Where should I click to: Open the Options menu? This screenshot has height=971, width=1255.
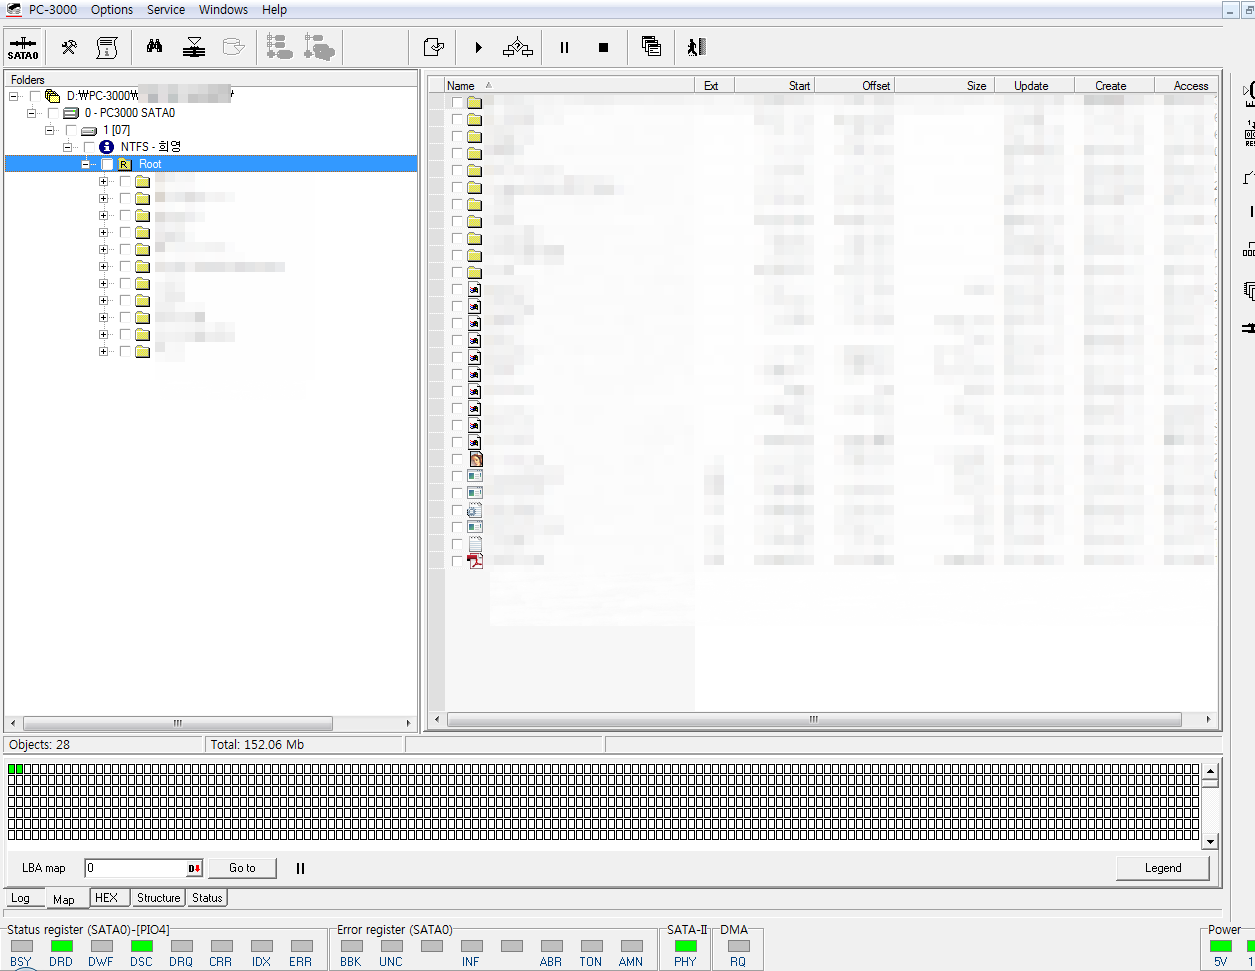point(112,10)
